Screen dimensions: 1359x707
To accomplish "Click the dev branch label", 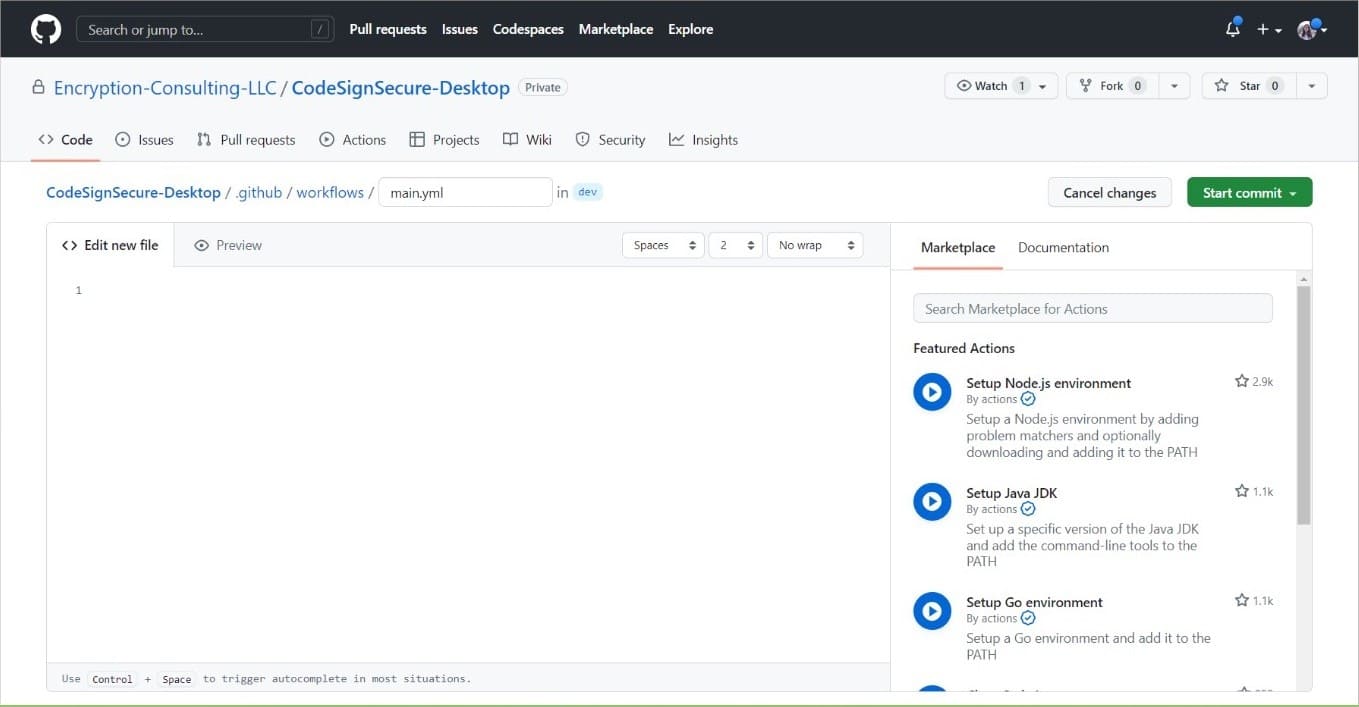I will coord(588,192).
